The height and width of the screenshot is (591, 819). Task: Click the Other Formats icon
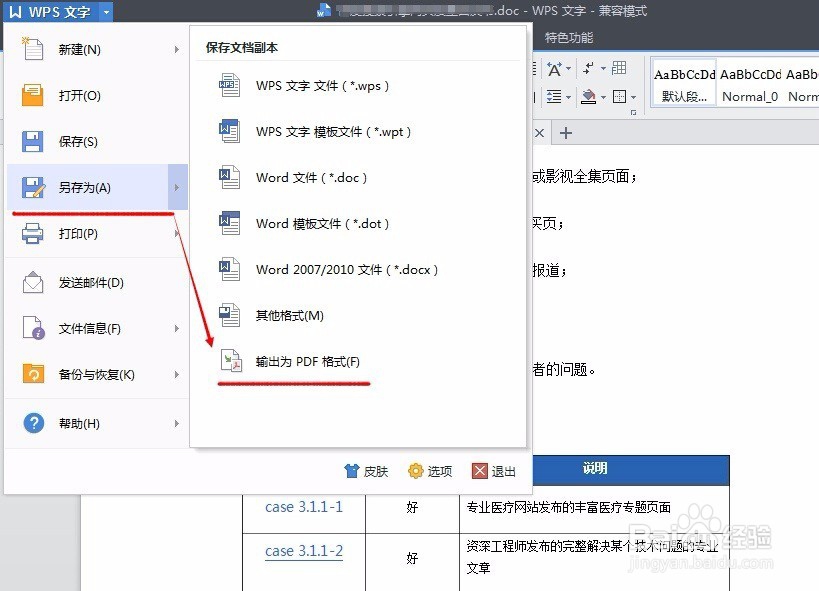(229, 315)
